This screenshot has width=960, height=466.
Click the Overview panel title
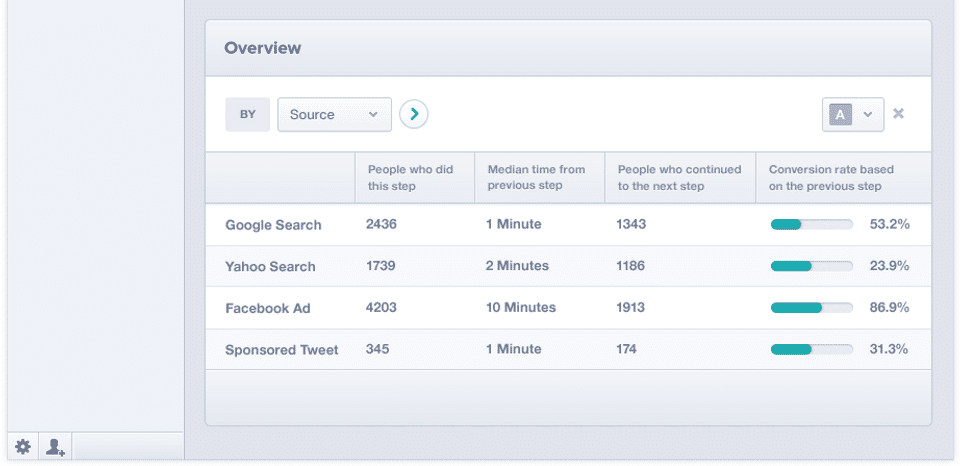(262, 48)
